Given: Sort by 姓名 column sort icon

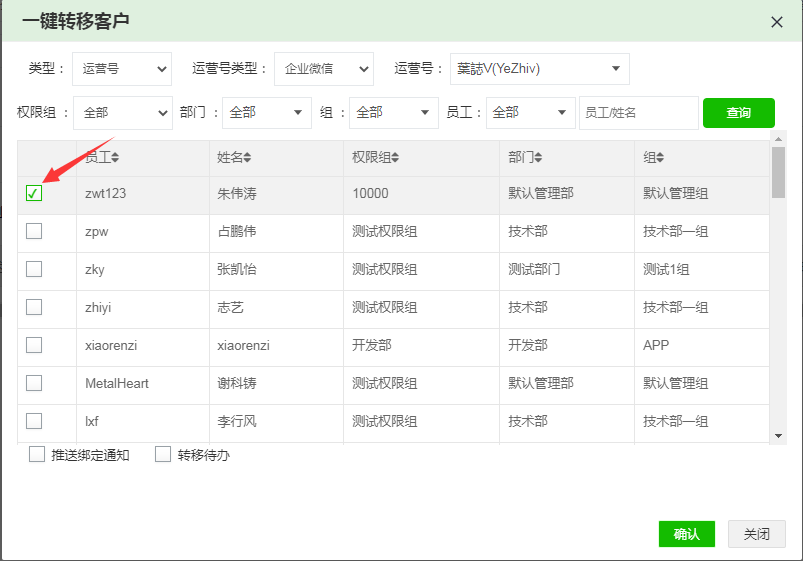Looking at the screenshot, I should click(x=247, y=158).
